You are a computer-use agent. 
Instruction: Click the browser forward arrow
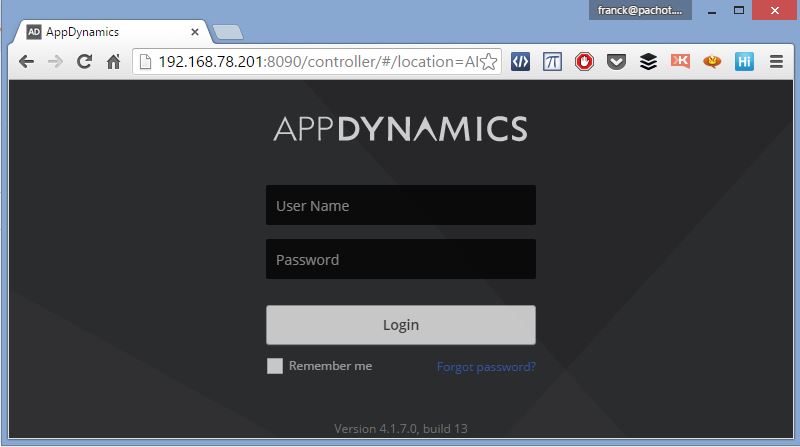click(x=55, y=62)
